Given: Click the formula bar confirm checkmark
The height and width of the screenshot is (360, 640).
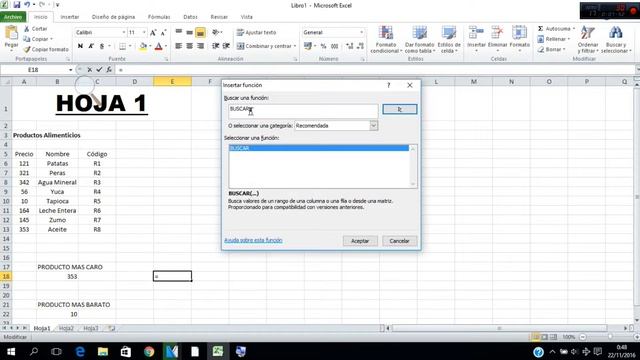Looking at the screenshot, I should click(x=99, y=70).
